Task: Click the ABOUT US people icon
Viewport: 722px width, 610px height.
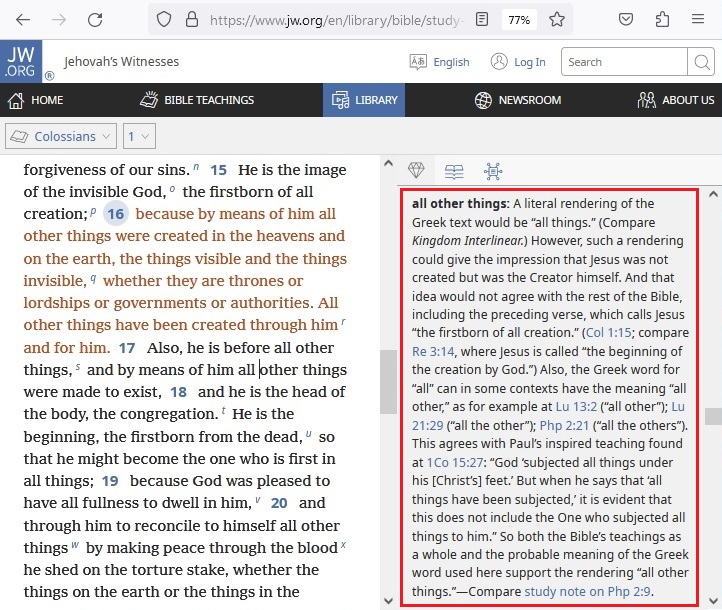Action: [646, 99]
